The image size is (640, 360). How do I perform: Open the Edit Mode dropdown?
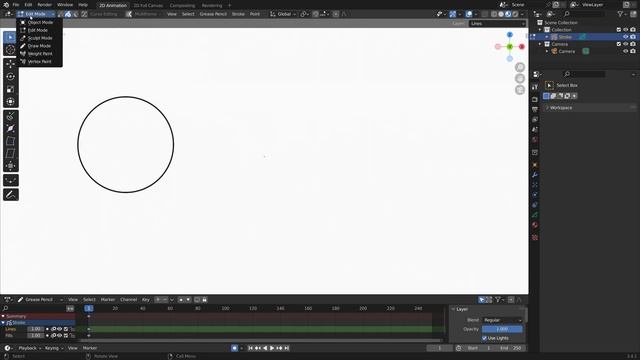[36, 14]
